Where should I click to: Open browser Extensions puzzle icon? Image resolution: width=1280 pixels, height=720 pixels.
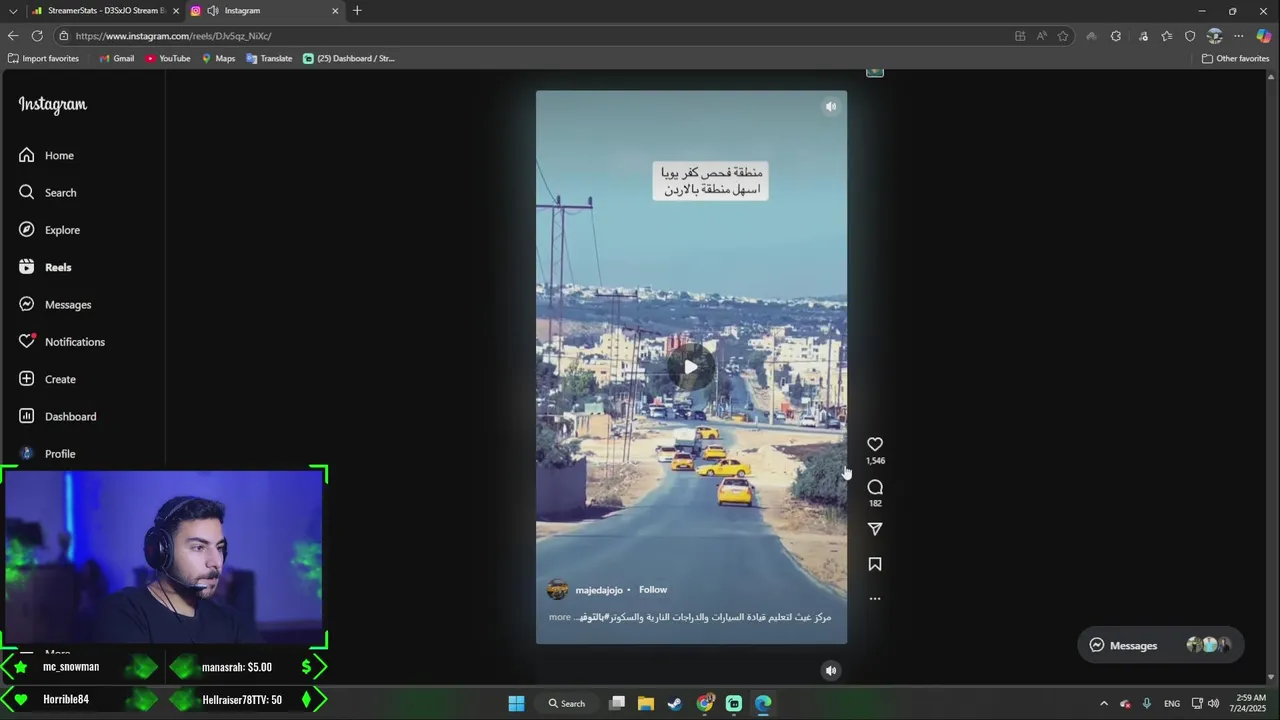point(1116,36)
